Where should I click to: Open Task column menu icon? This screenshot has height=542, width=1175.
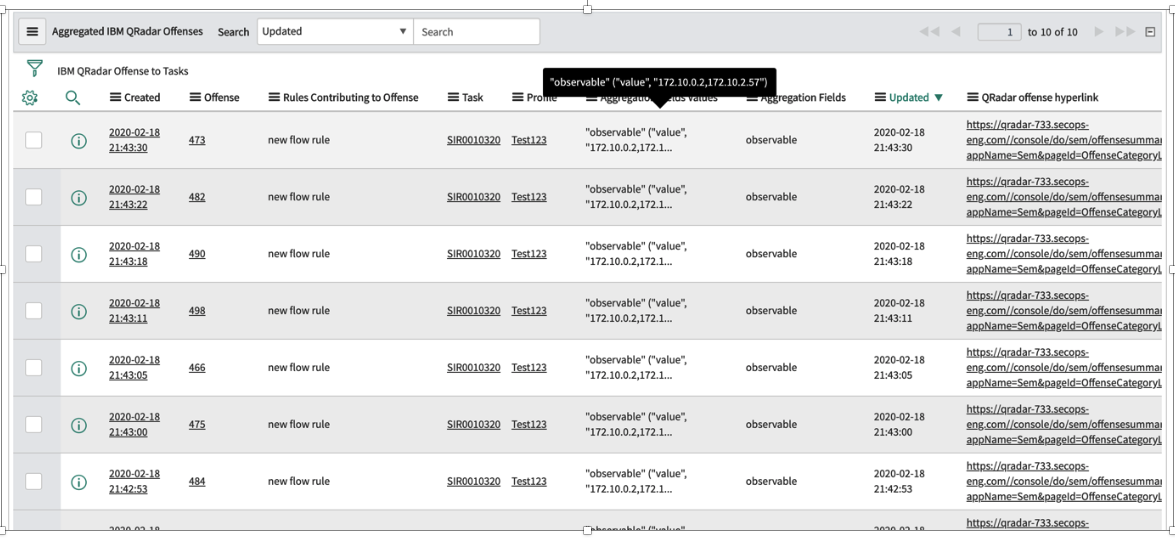coord(453,97)
